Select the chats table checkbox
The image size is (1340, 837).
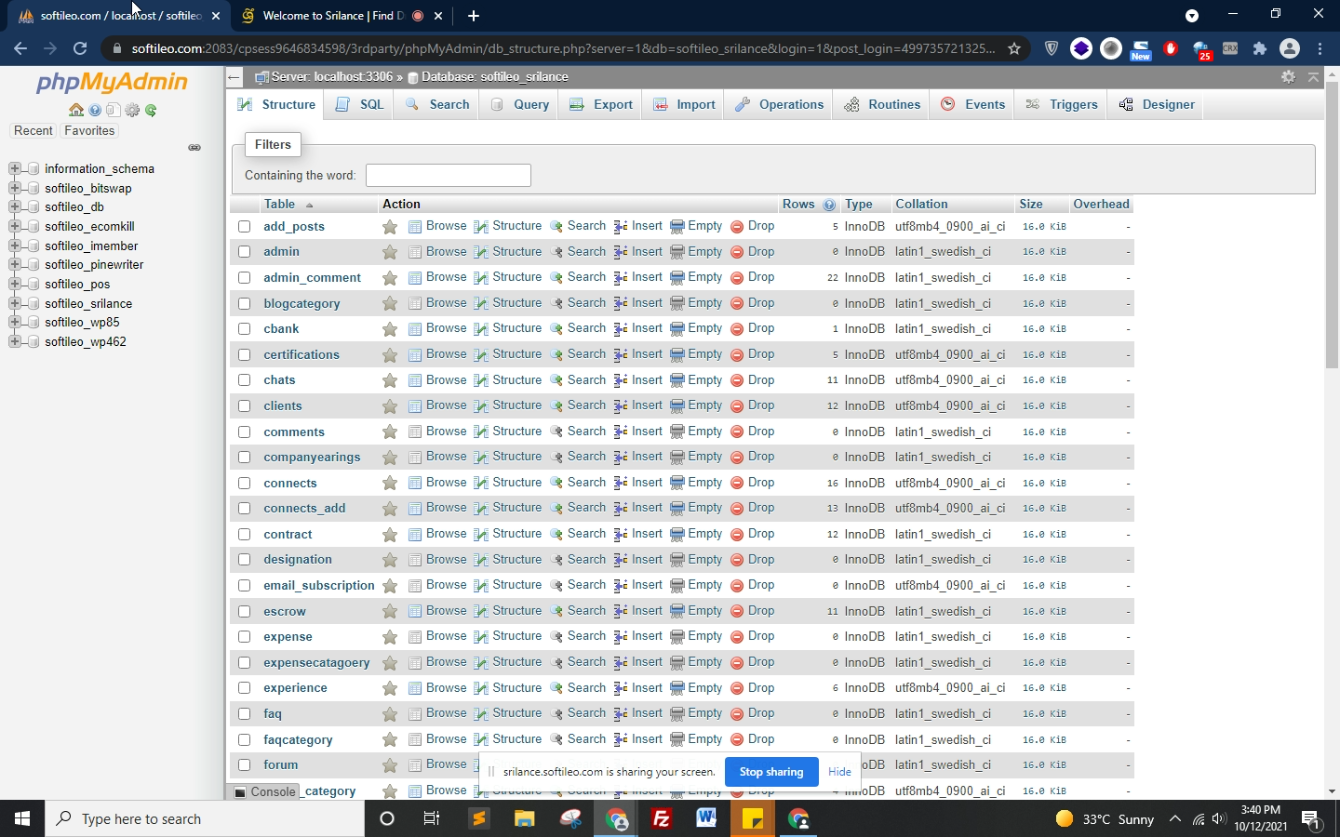point(244,380)
